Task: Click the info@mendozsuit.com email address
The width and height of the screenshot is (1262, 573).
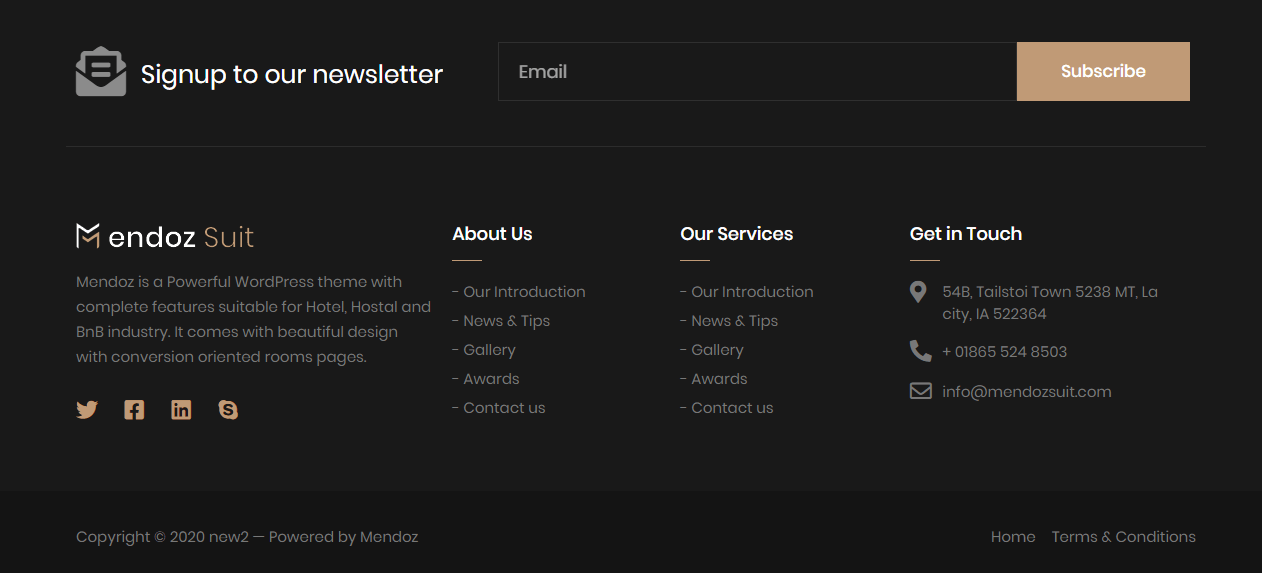Action: (1026, 392)
